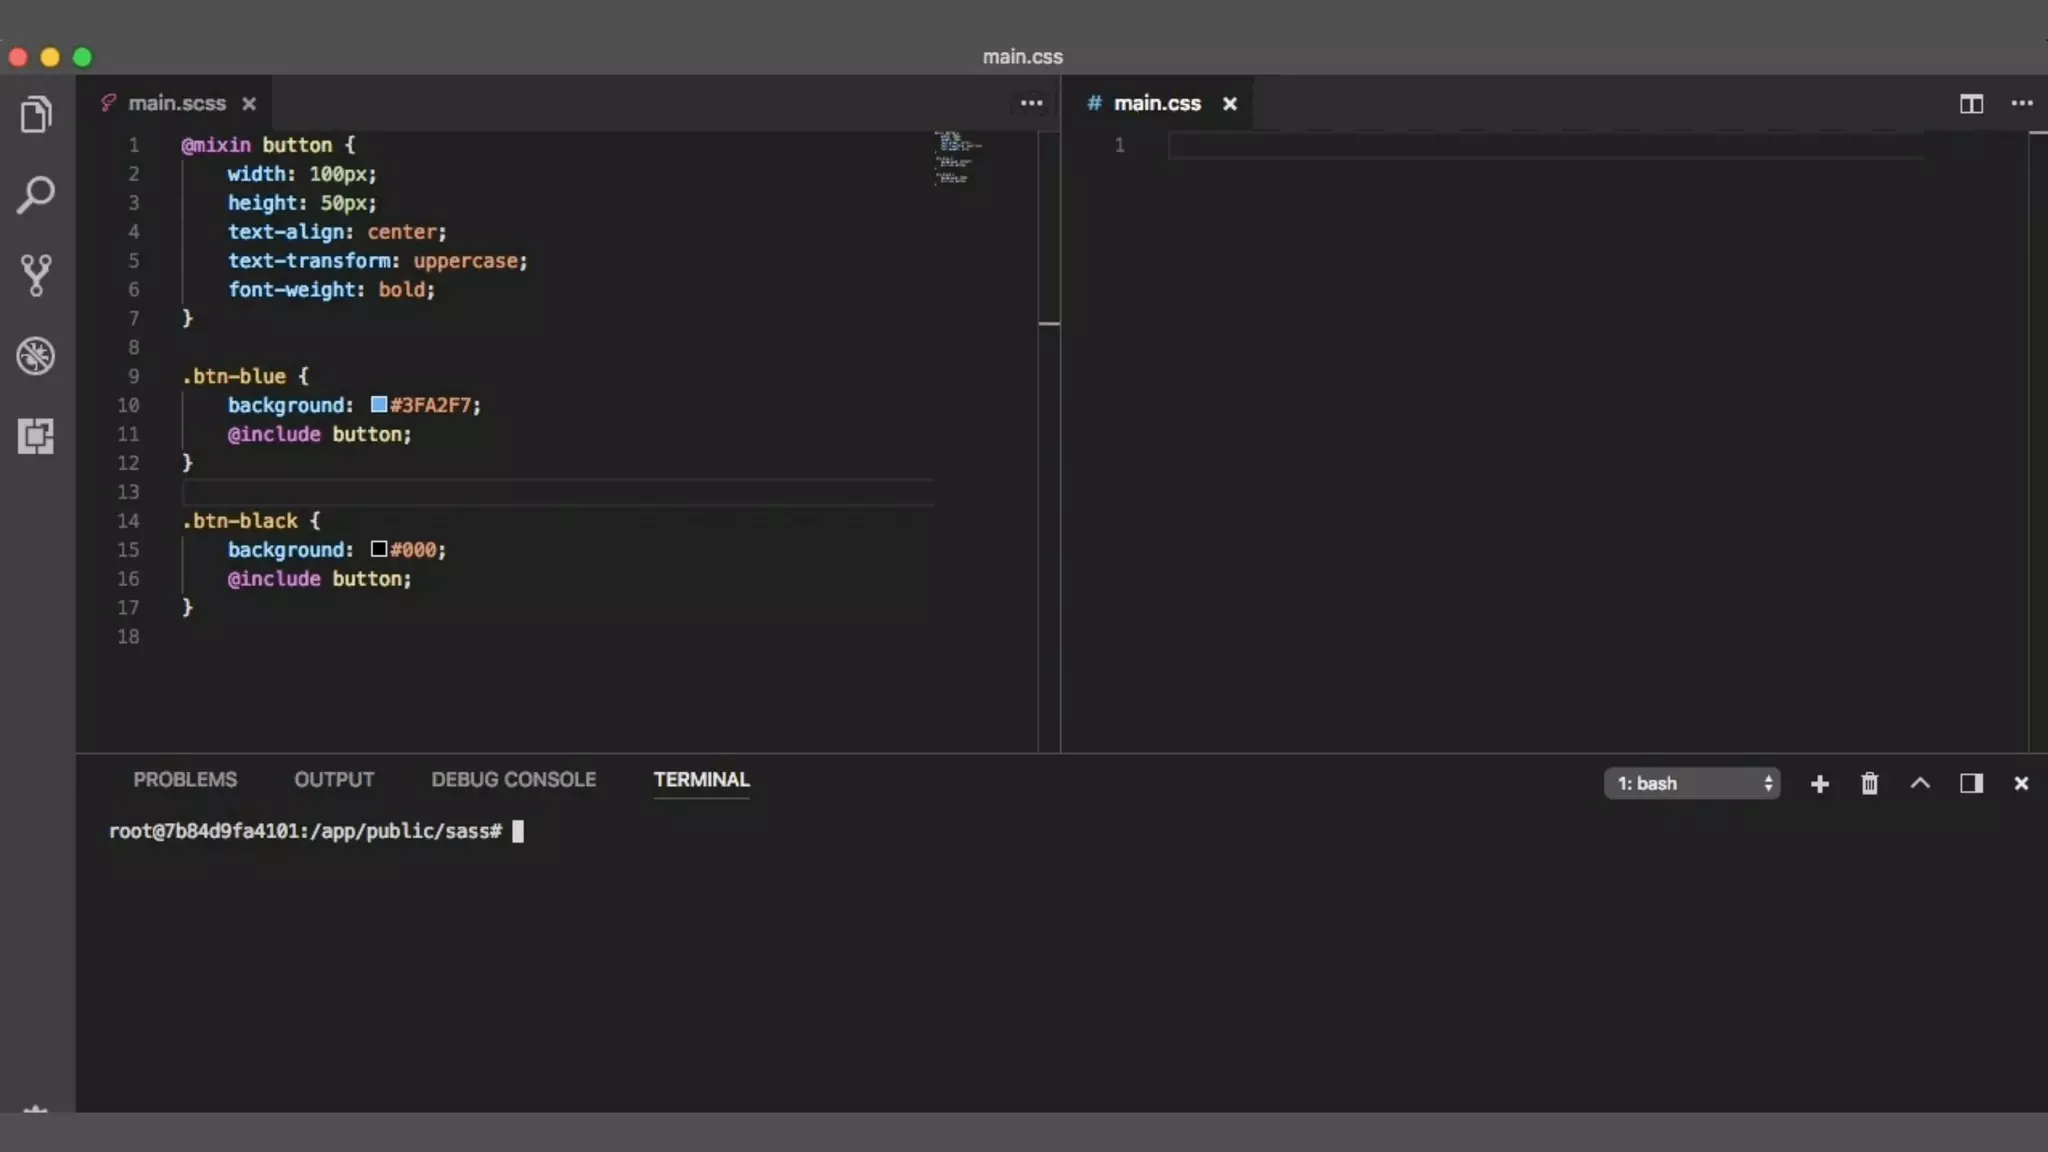Toggle the panel position icon
This screenshot has width=2048, height=1152.
pos(1971,784)
